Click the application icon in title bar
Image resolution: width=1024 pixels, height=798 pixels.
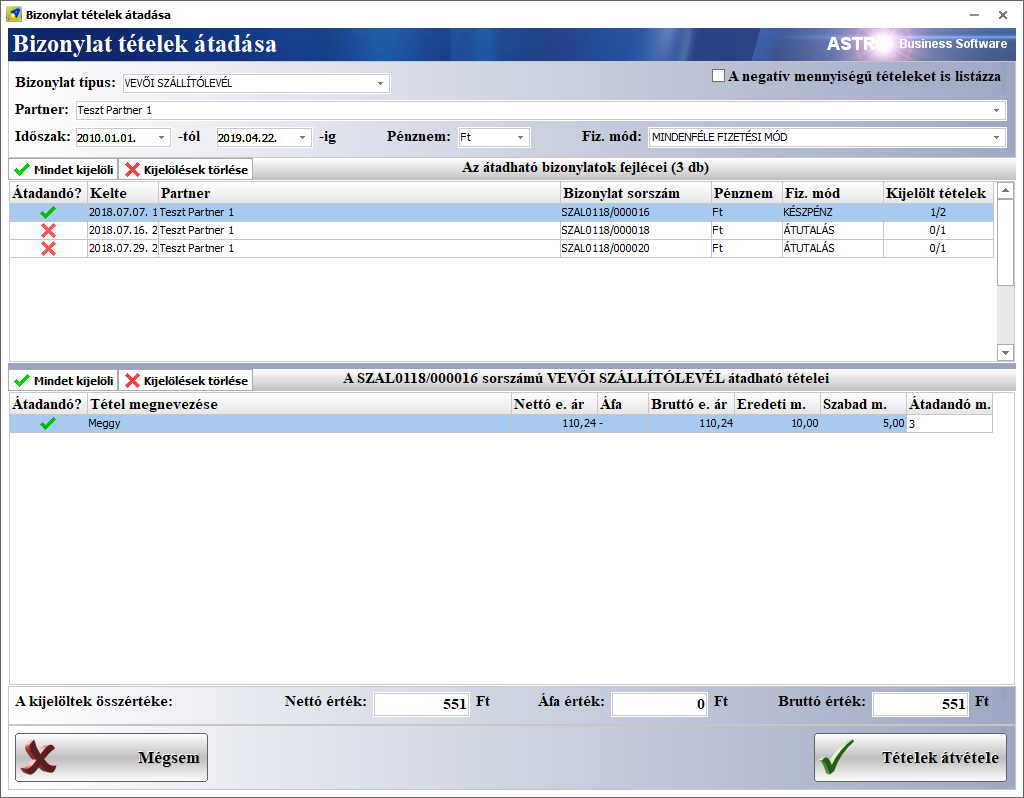(14, 14)
